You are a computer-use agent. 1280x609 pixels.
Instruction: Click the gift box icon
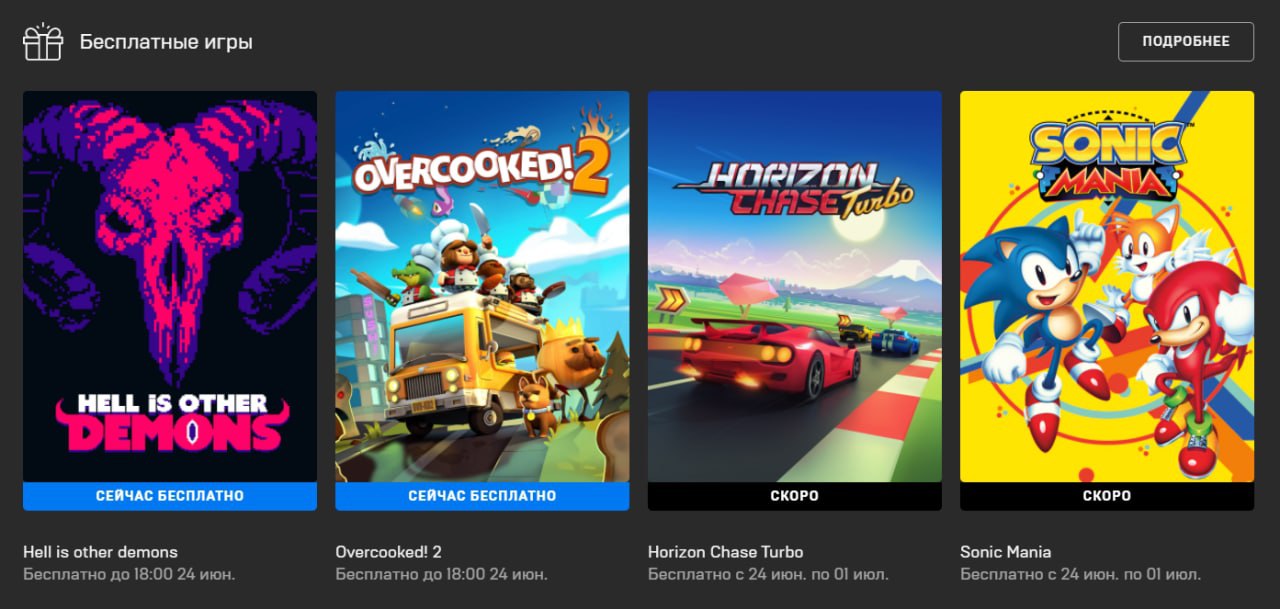(x=43, y=42)
